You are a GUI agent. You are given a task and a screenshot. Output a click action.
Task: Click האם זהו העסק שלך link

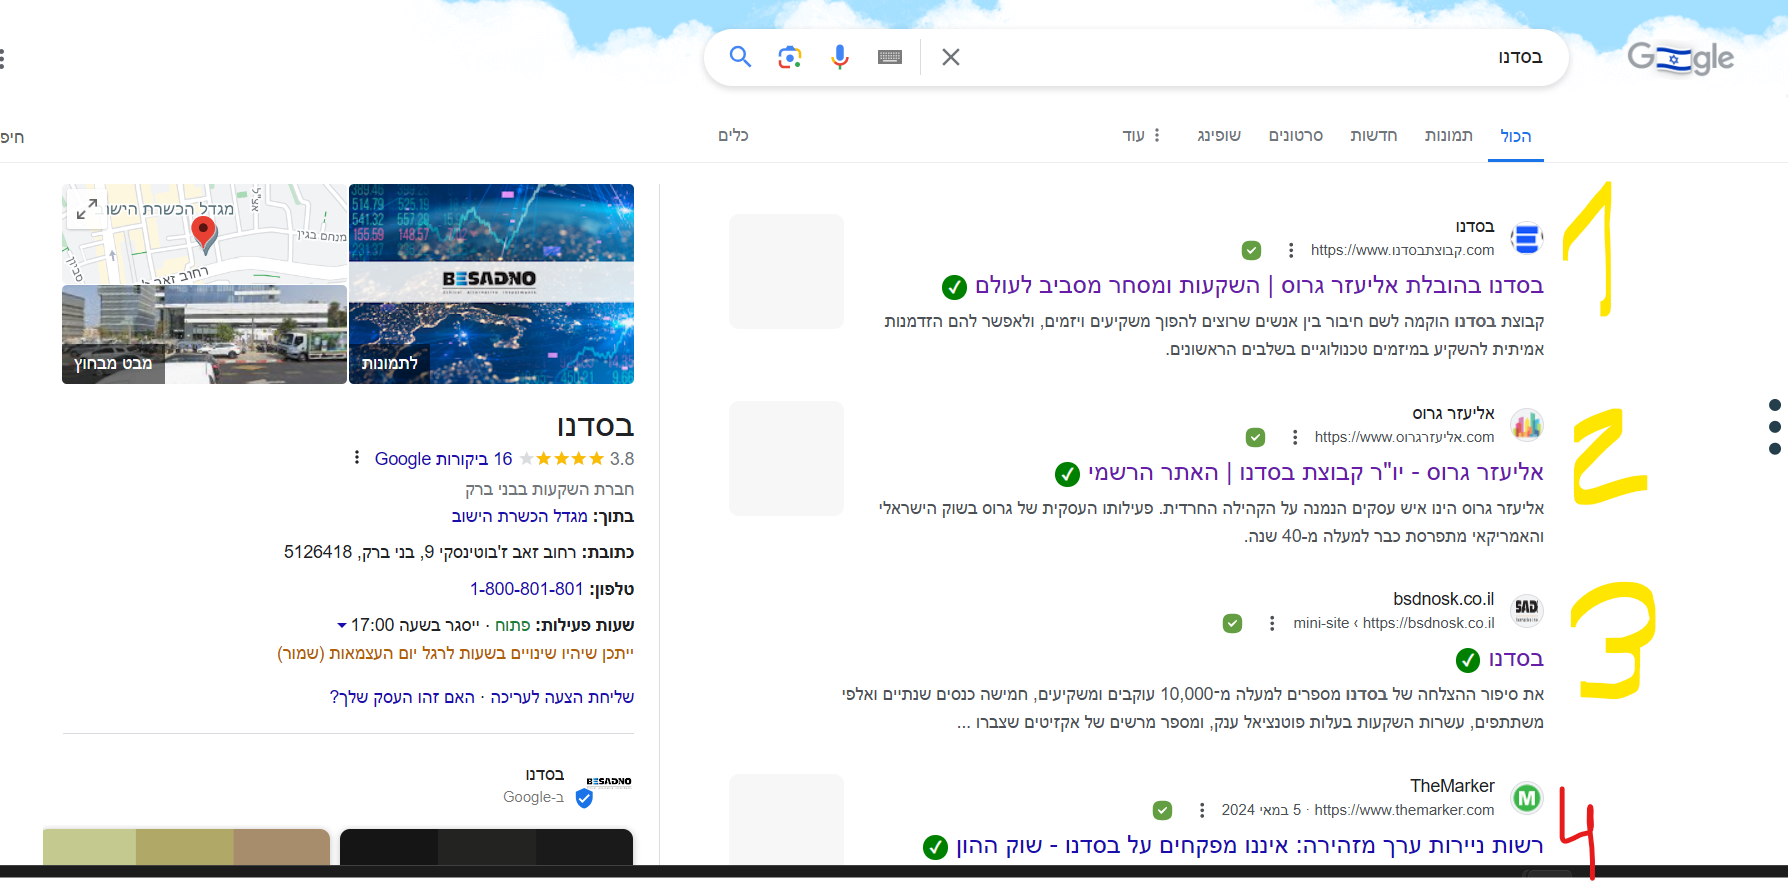point(402,697)
